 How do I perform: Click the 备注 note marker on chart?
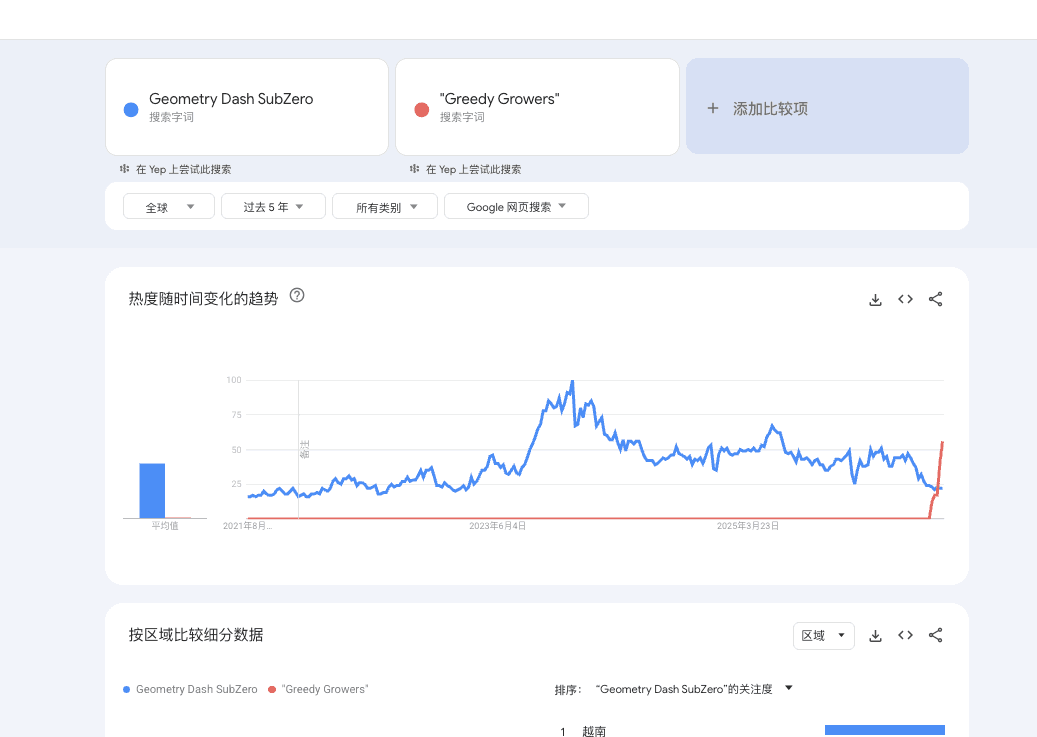304,449
